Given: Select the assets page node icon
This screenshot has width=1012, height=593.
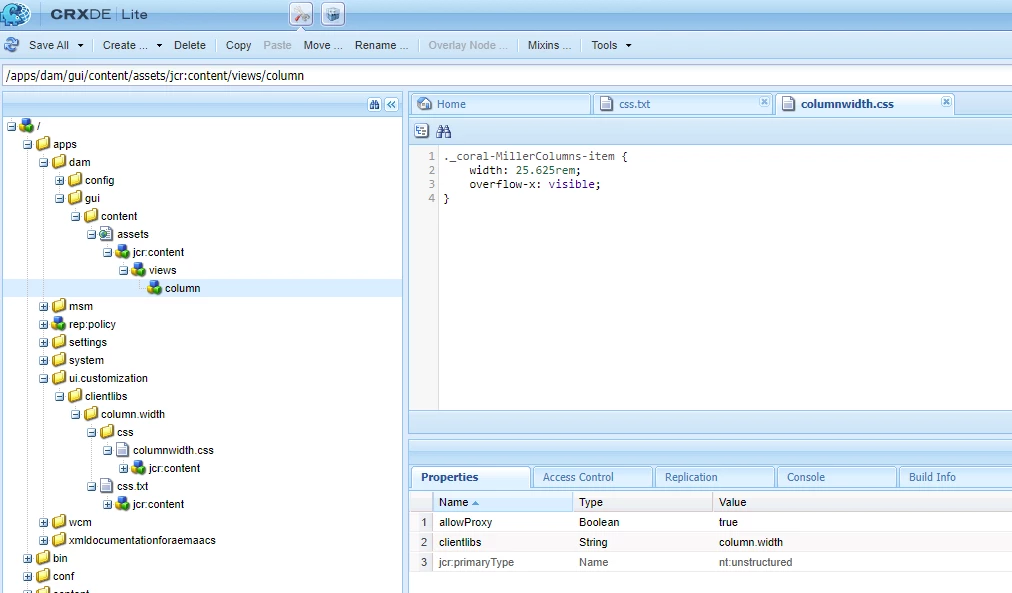Looking at the screenshot, I should click(106, 234).
